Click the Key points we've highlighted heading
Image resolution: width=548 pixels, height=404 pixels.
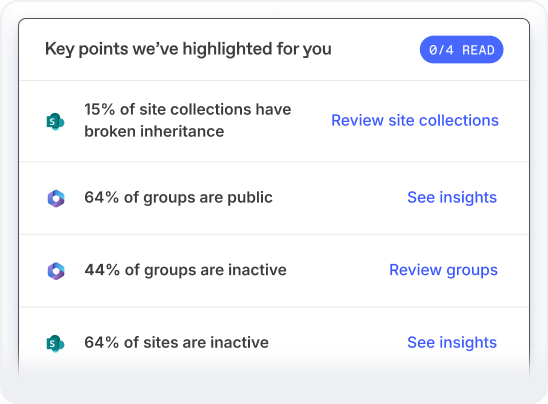[x=188, y=49]
